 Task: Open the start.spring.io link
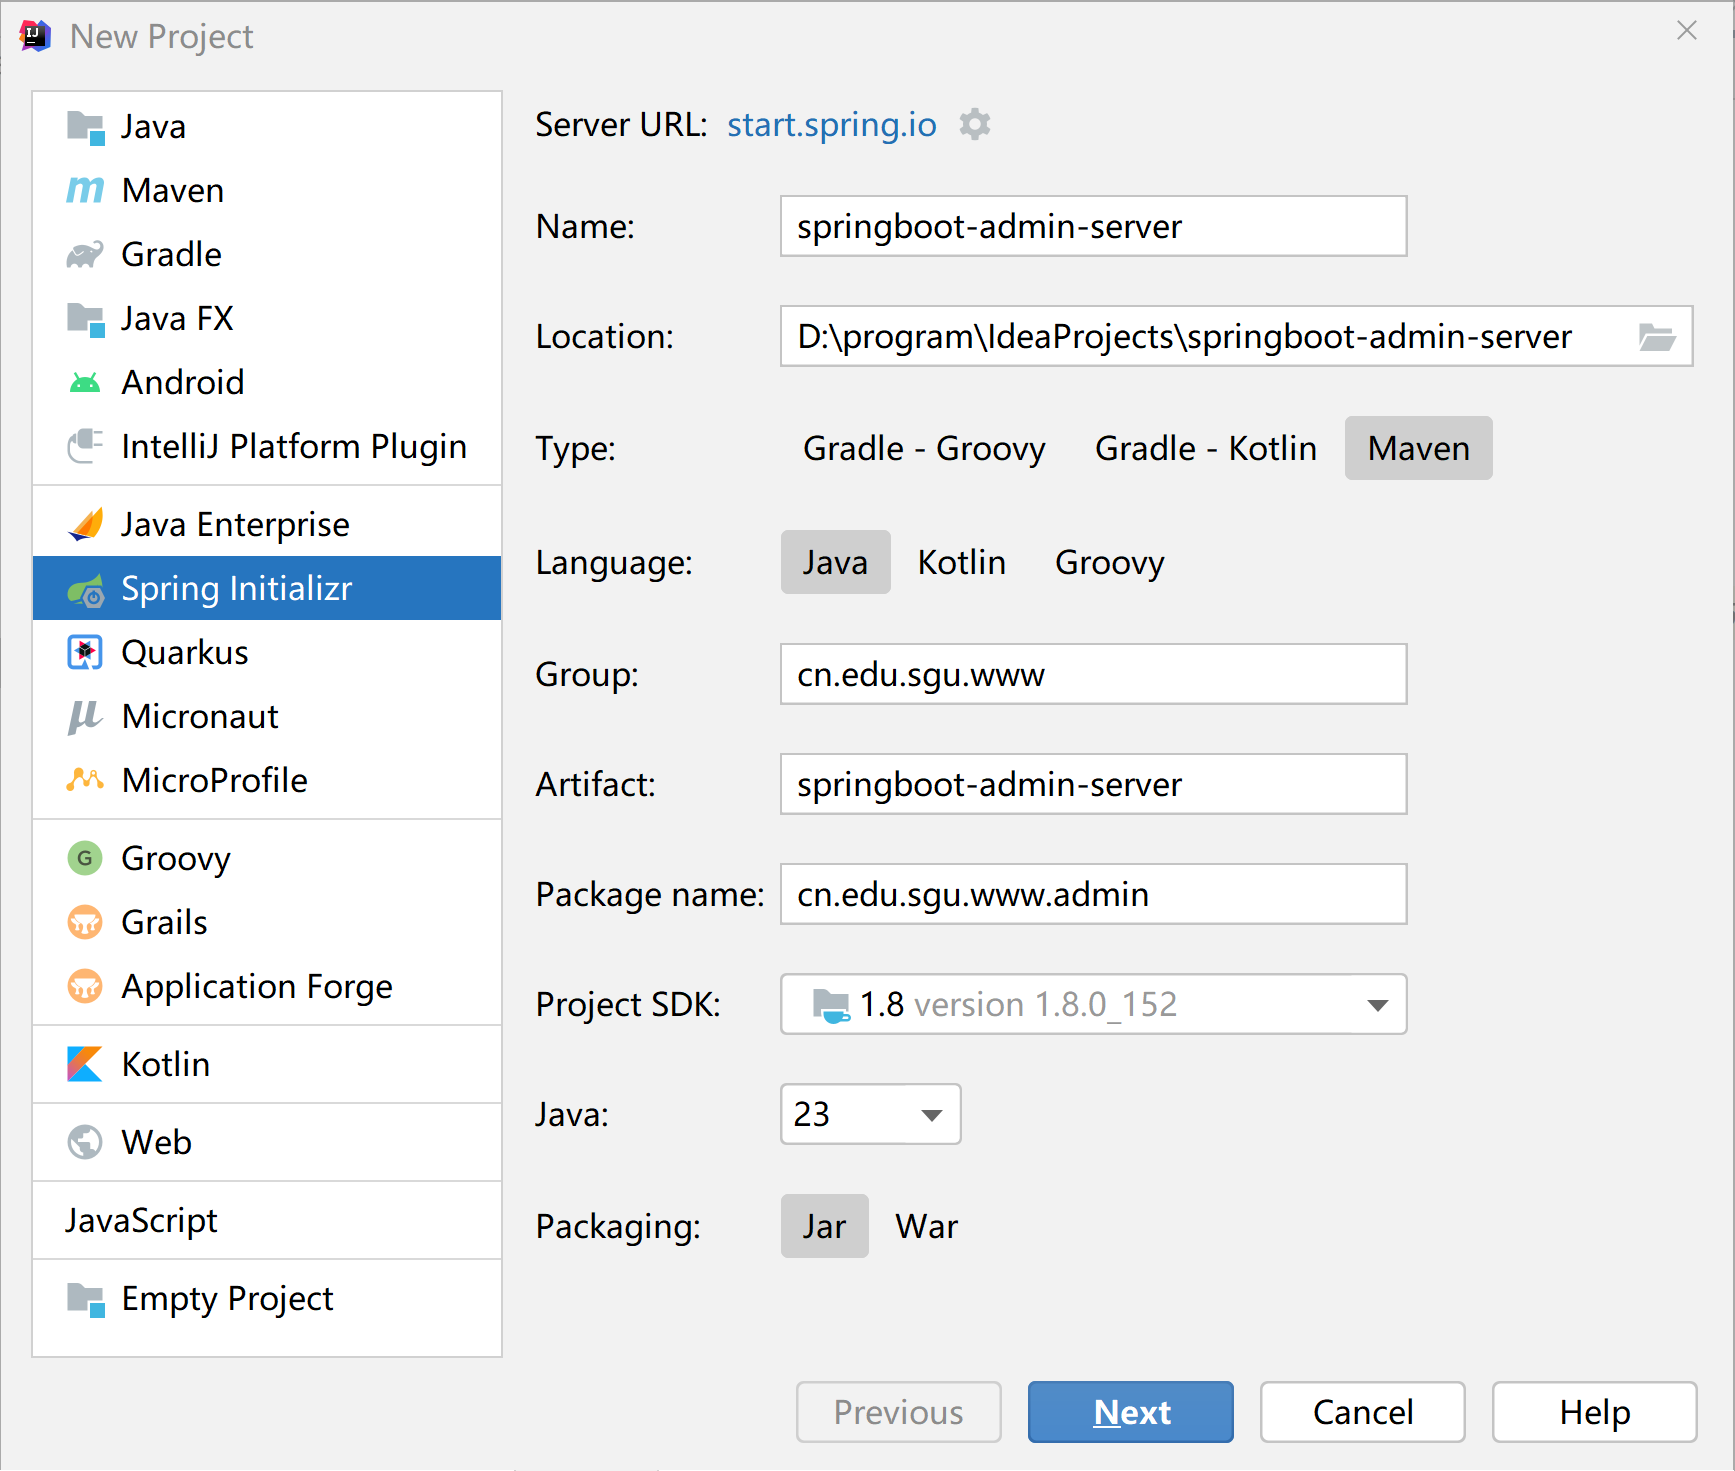pyautogui.click(x=831, y=124)
